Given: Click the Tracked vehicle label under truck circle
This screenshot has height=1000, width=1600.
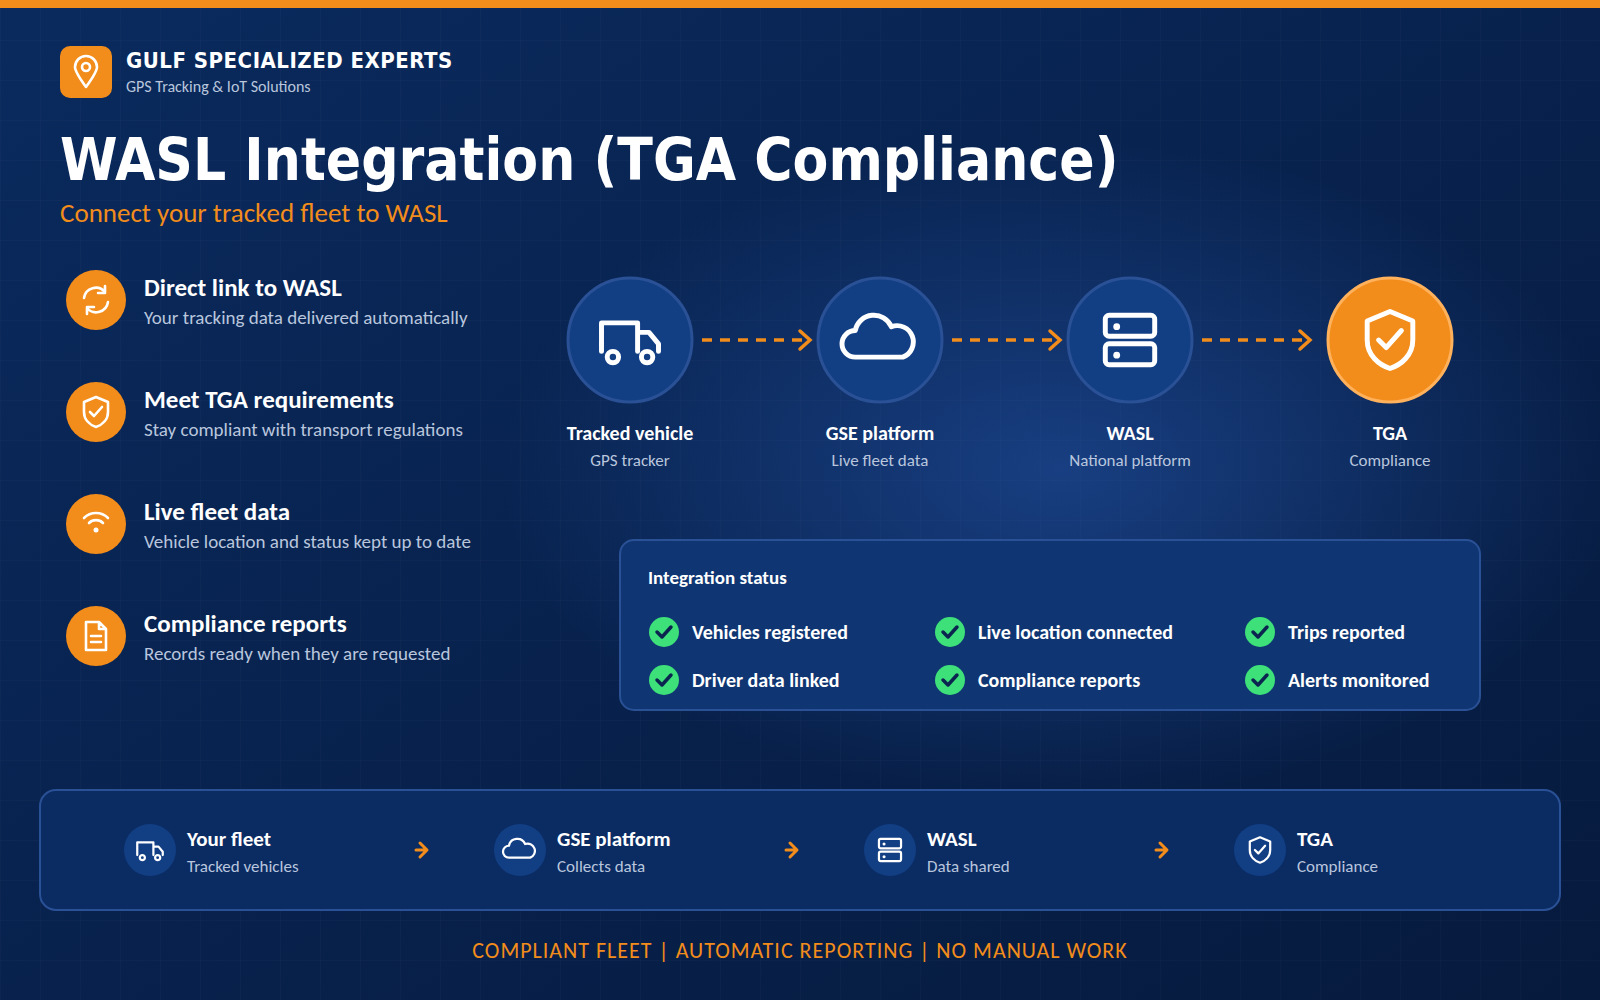Looking at the screenshot, I should point(630,434).
